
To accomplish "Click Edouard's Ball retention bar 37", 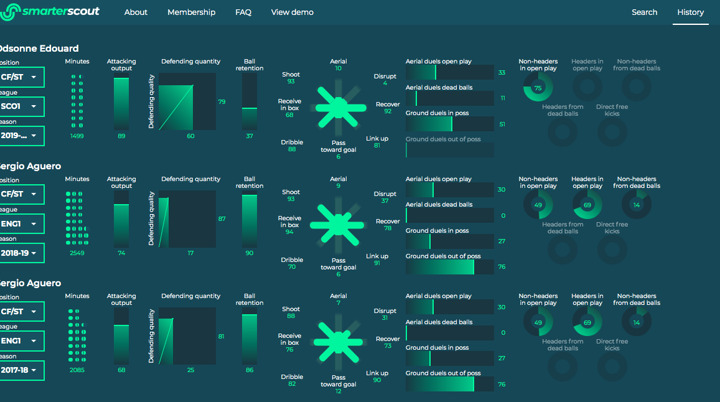I will (249, 102).
